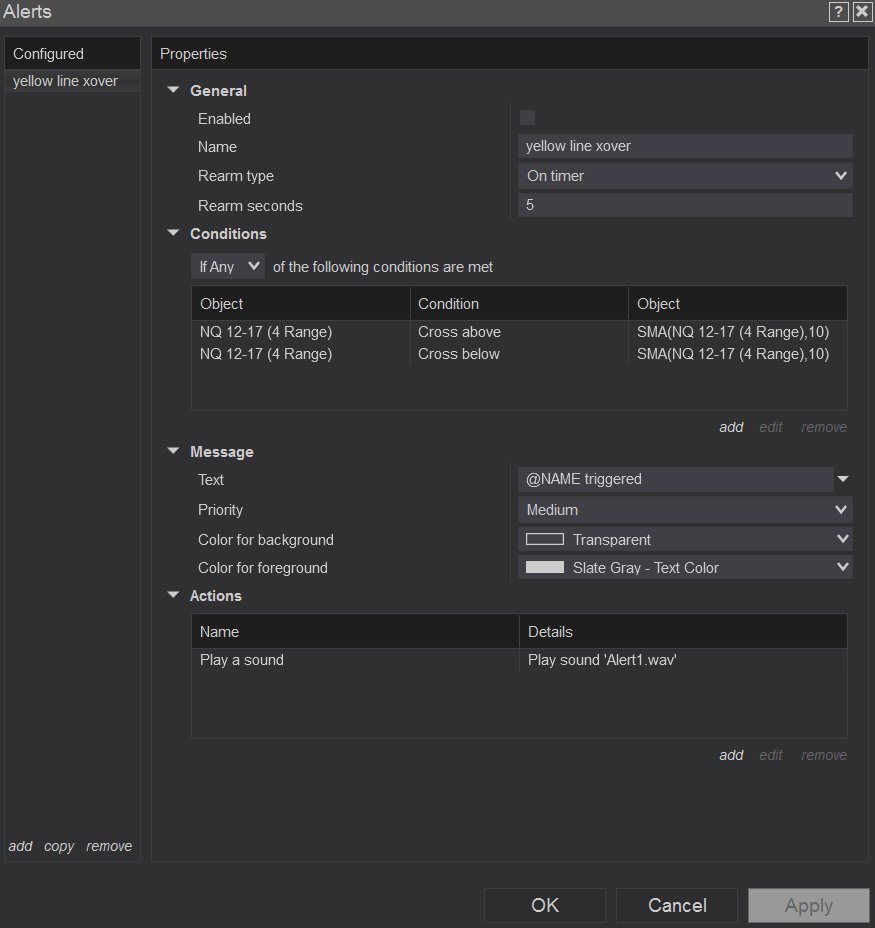
Task: Collapse the Conditions section
Action: tap(173, 233)
